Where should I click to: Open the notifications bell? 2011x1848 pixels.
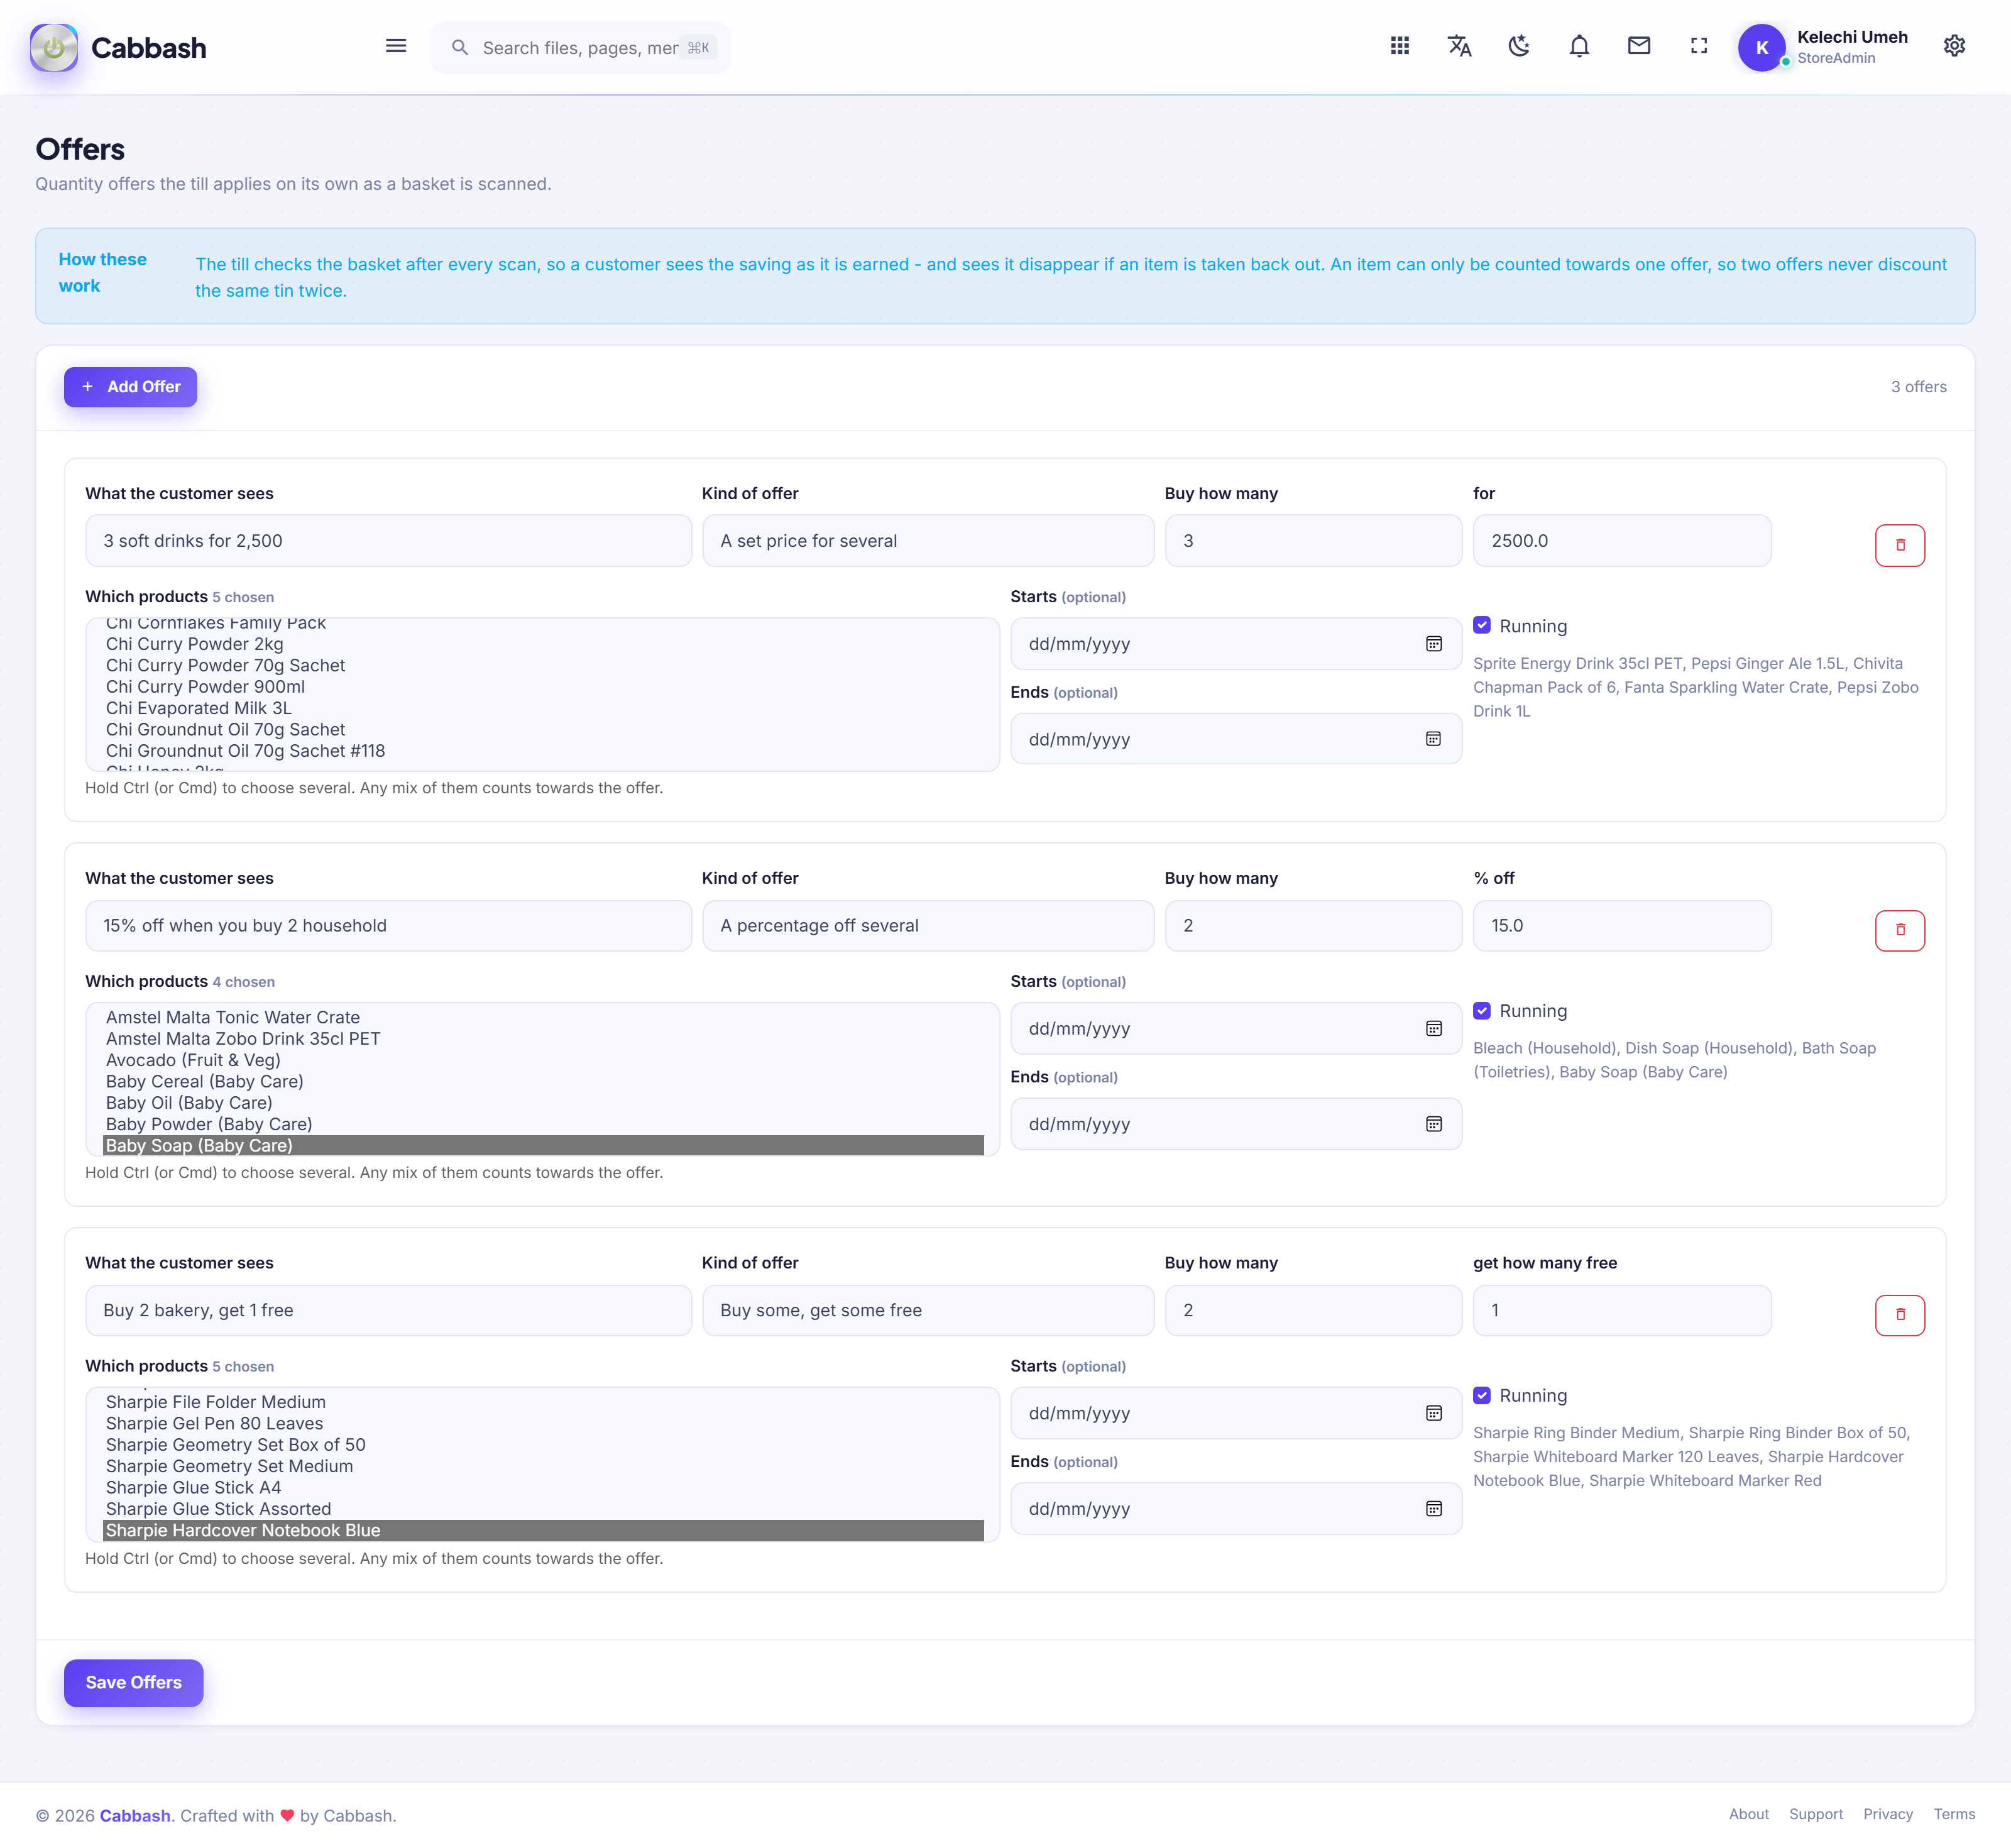[1579, 46]
